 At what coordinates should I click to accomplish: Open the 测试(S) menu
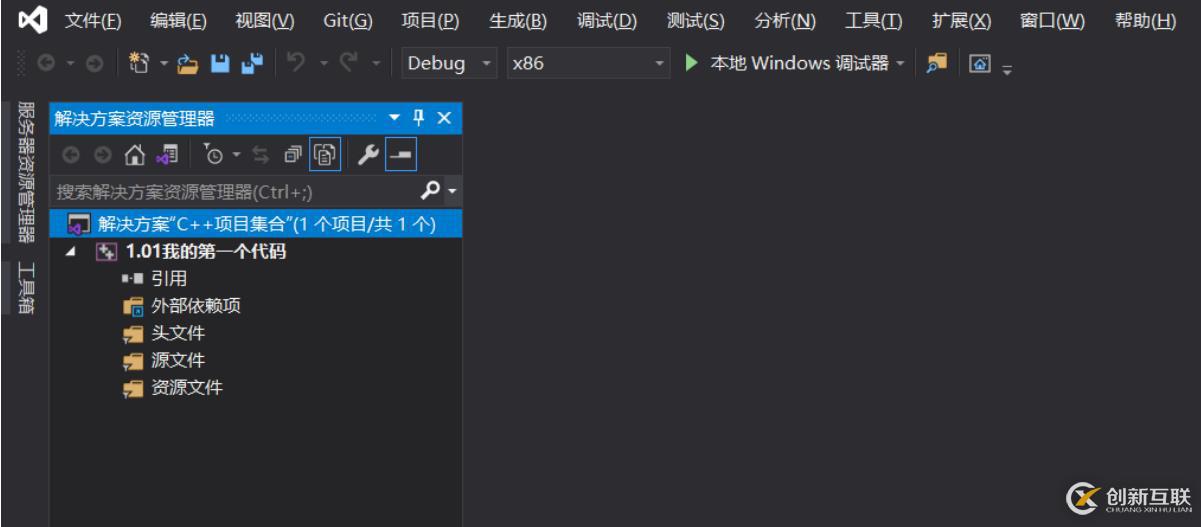click(x=696, y=21)
